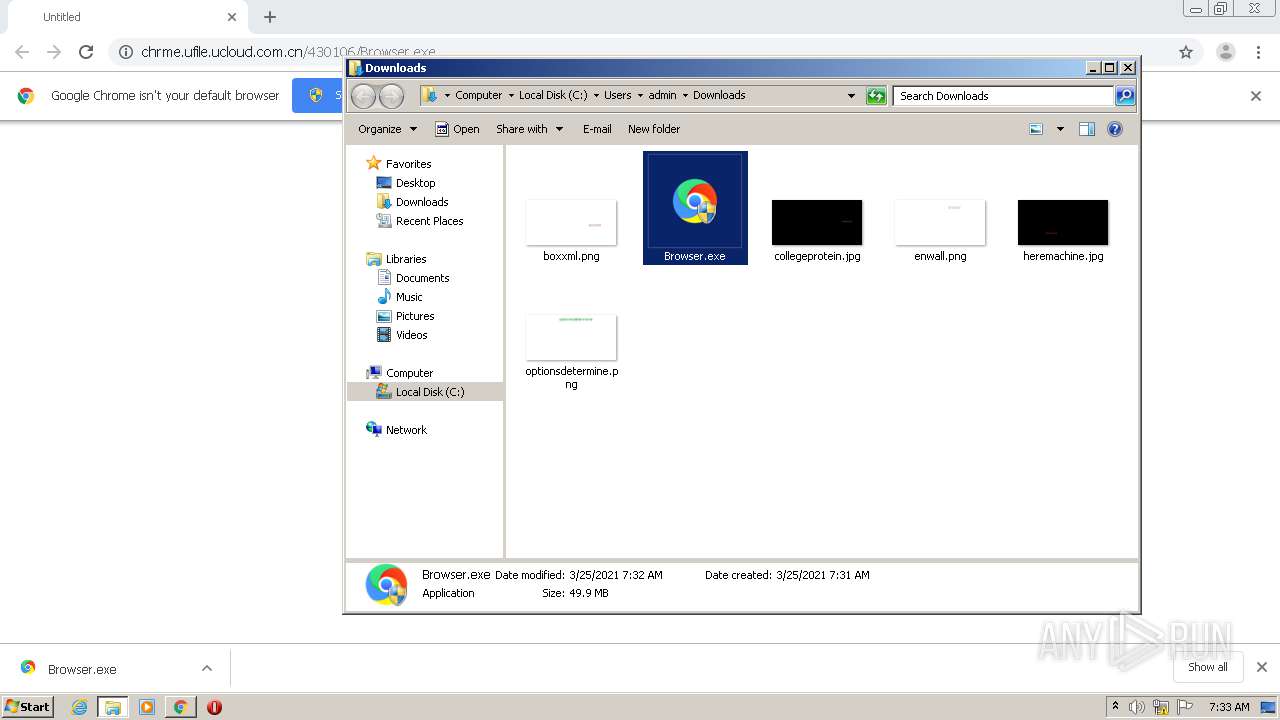Viewport: 1280px width, 720px height.
Task: Click the E-mail toolbar button
Action: coord(597,129)
